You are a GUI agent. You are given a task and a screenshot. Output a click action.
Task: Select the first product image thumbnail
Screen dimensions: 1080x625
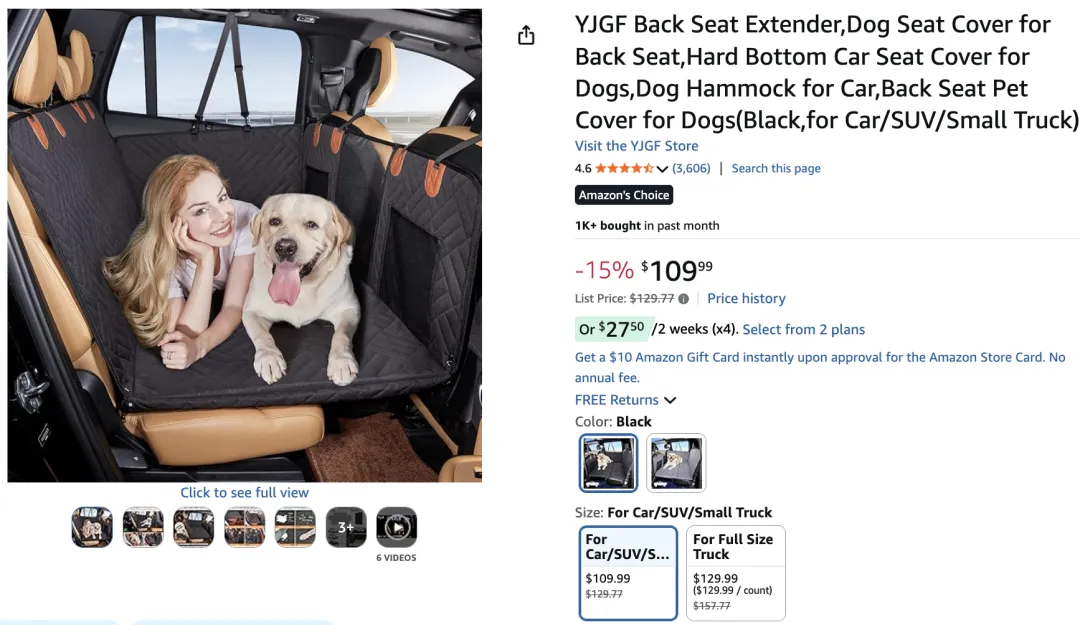pyautogui.click(x=92, y=527)
